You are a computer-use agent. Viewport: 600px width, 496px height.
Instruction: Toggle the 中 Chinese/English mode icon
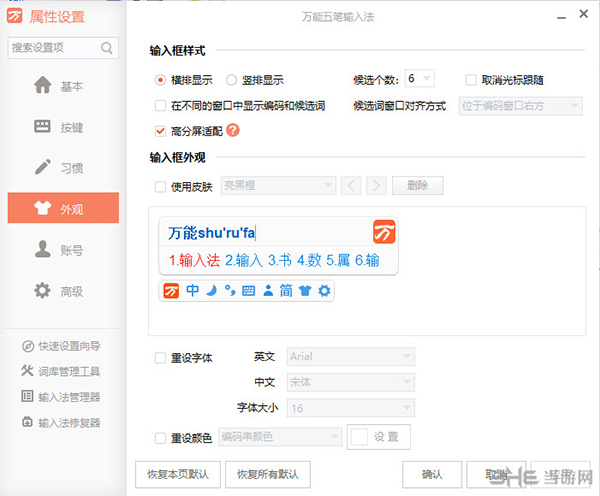192,291
